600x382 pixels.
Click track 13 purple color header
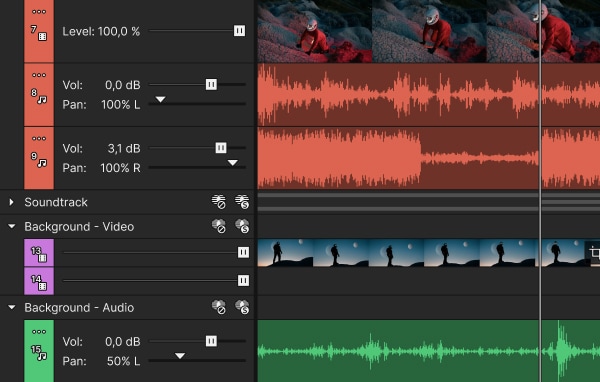(x=39, y=253)
